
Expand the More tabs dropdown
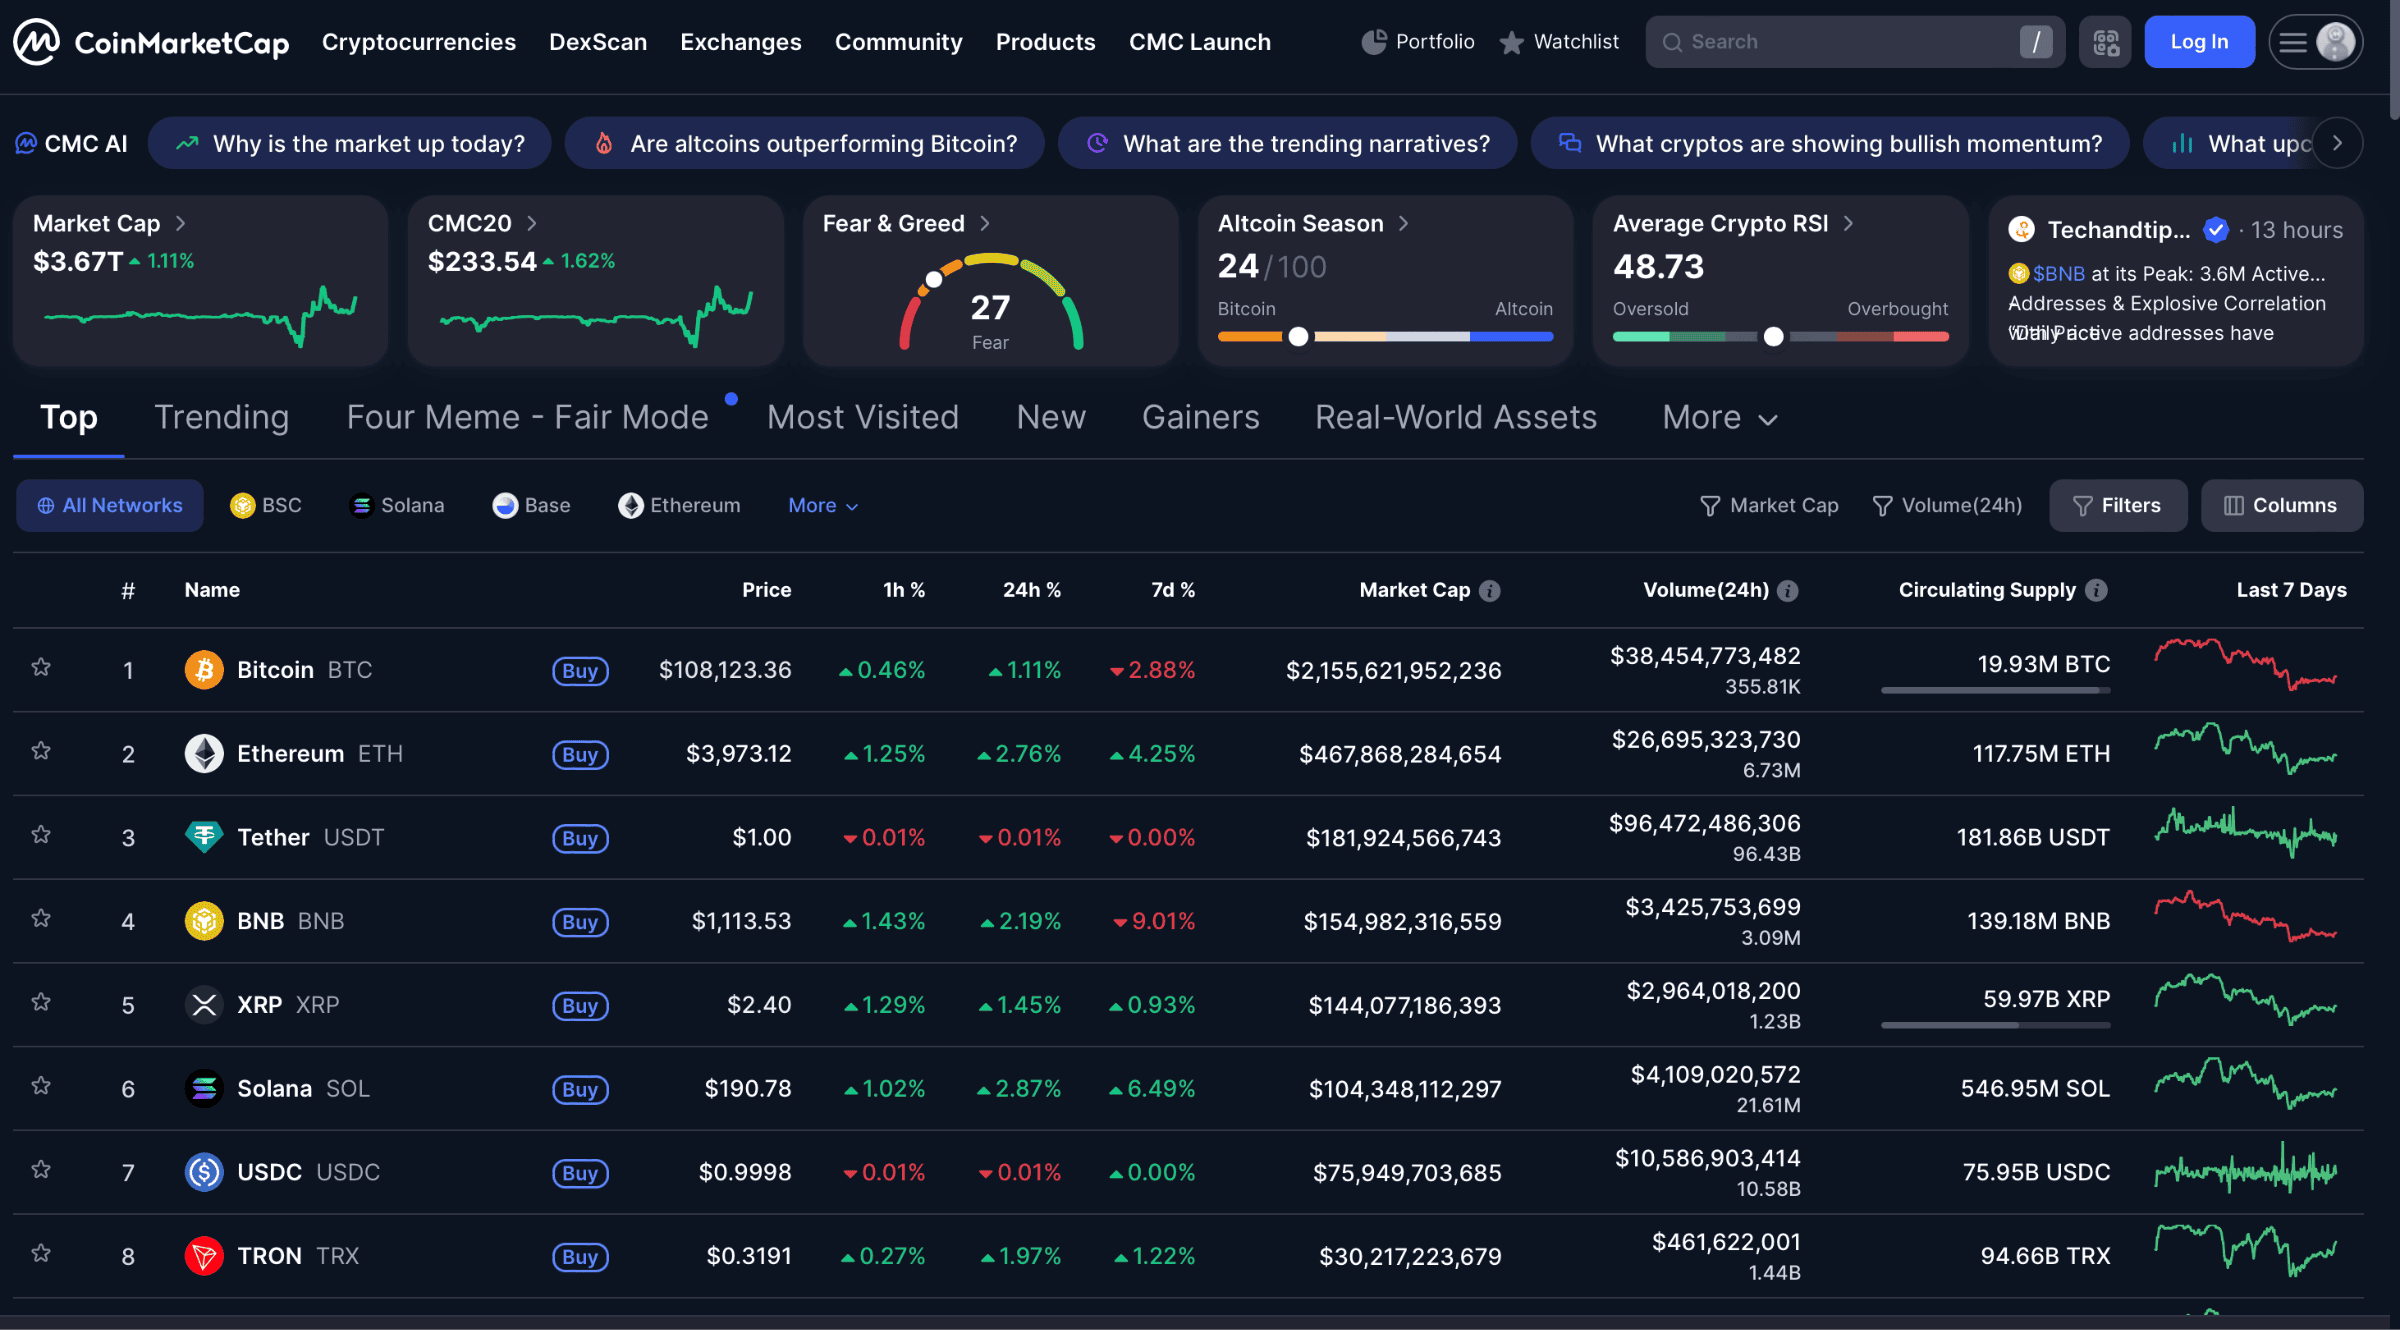coord(1719,418)
